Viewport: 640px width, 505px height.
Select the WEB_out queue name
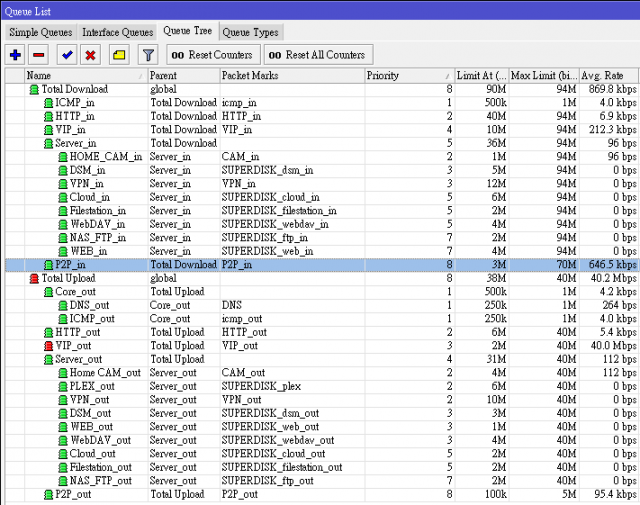pyautogui.click(x=91, y=427)
